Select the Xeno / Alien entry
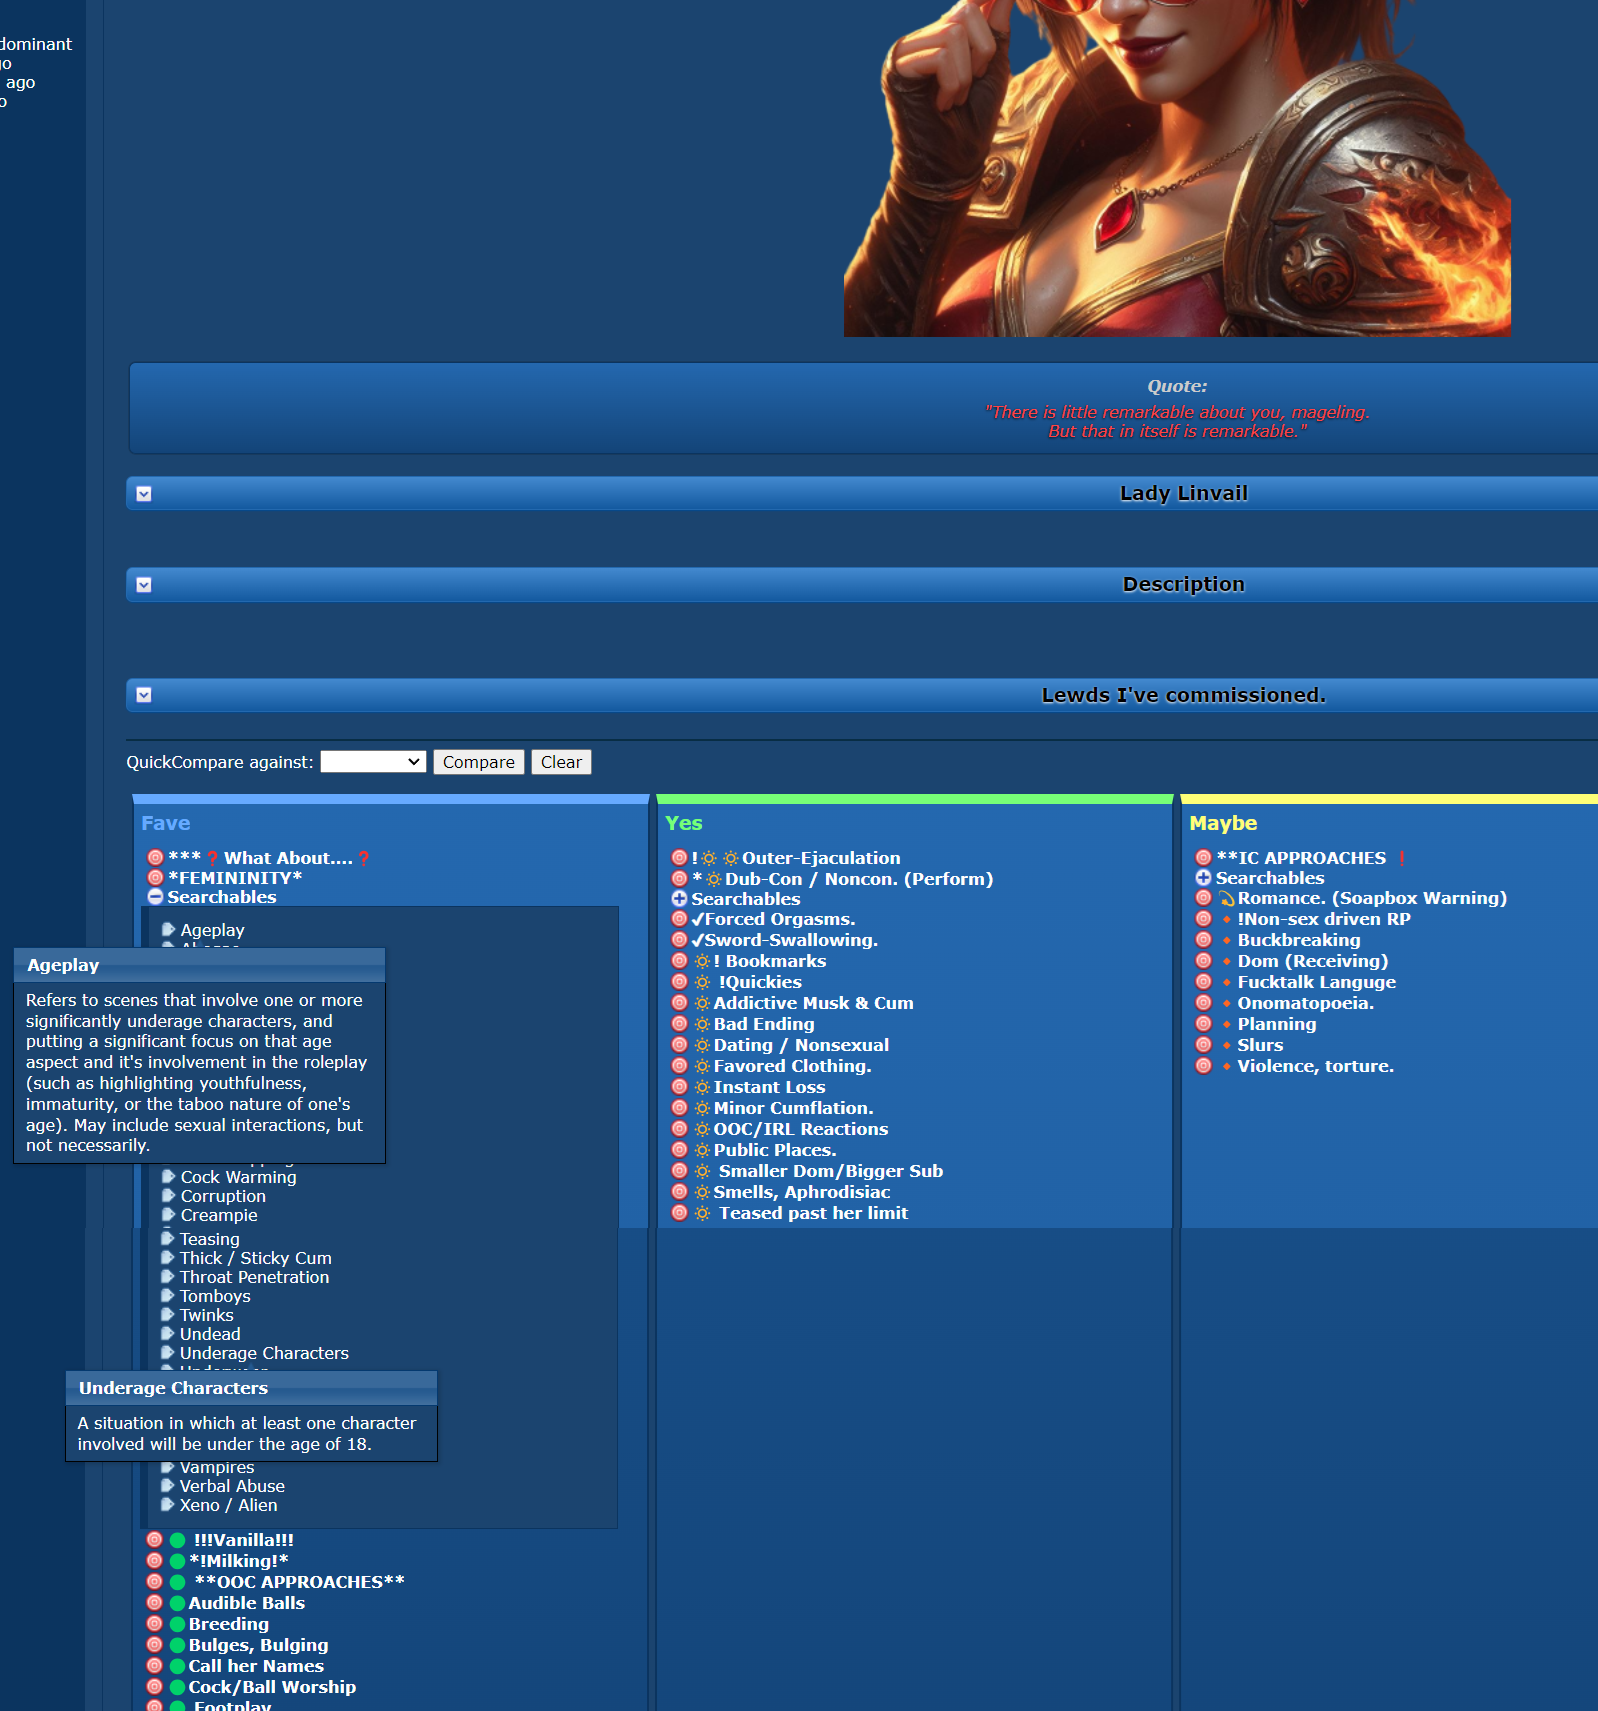The image size is (1598, 1711). coord(229,1505)
